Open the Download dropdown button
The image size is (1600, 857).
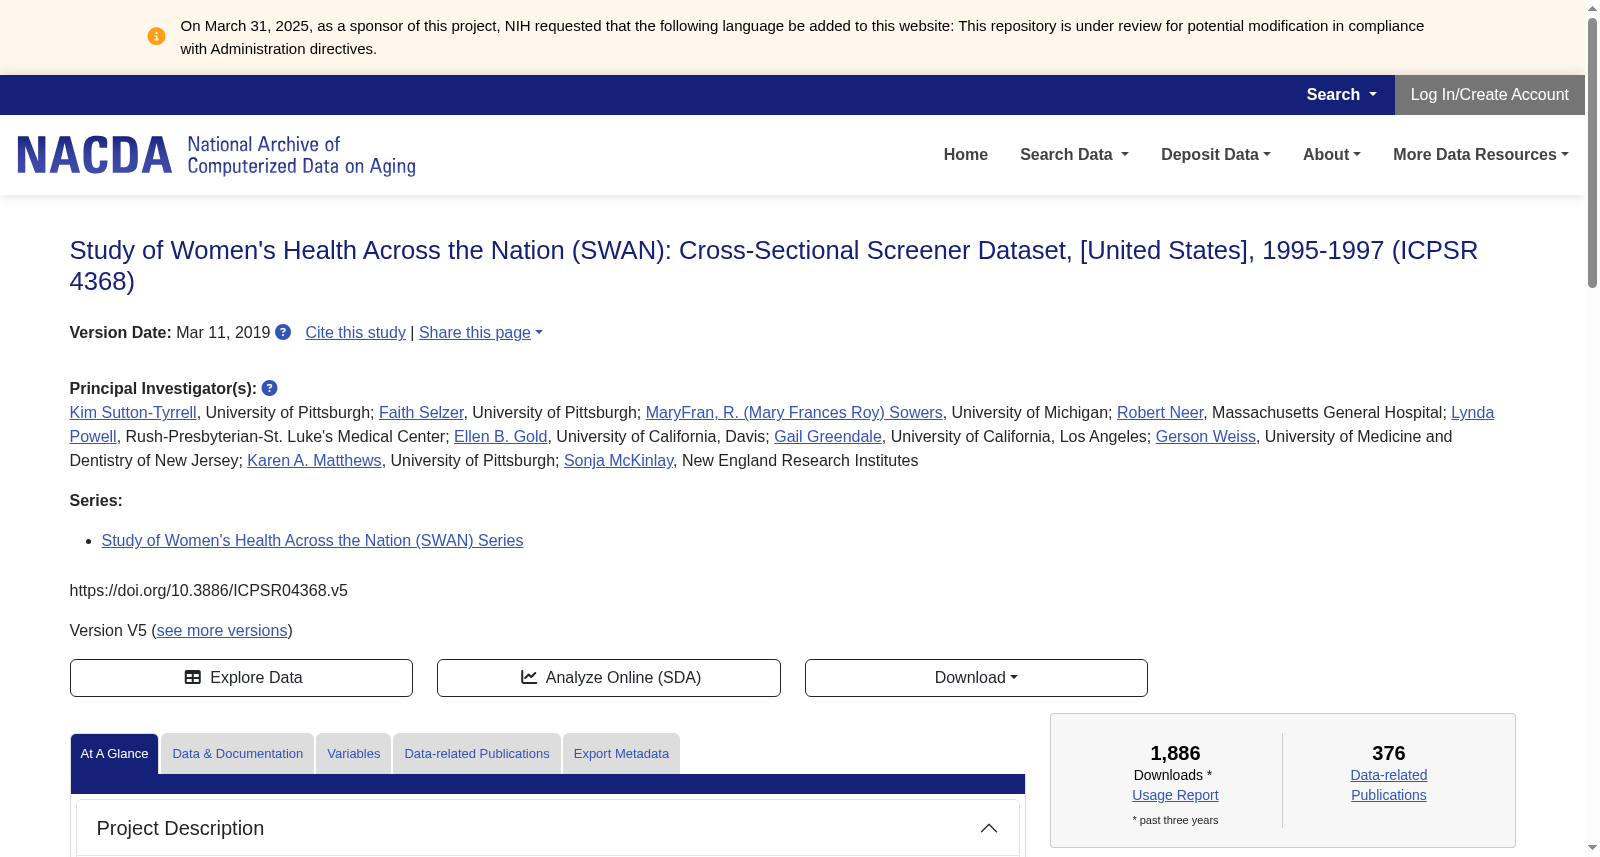(x=976, y=678)
